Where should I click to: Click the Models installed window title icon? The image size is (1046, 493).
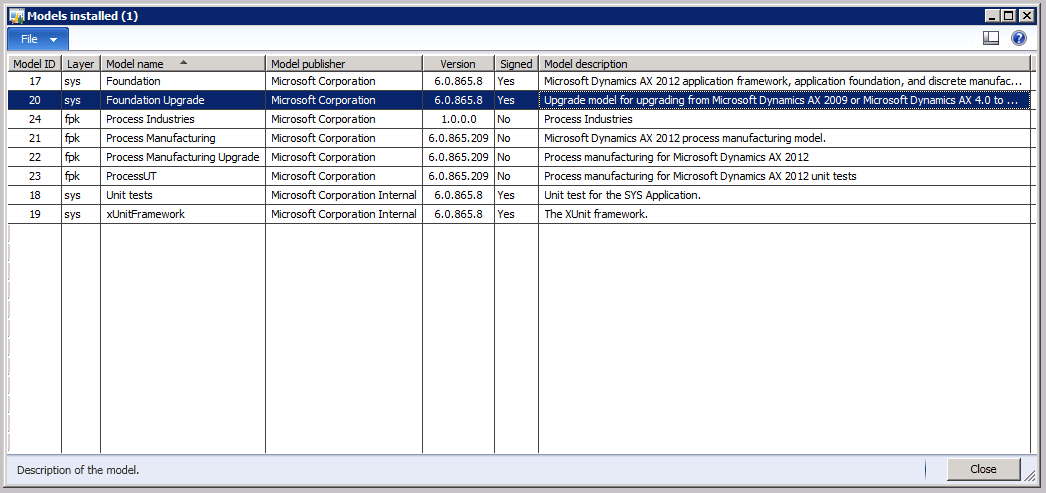(17, 15)
